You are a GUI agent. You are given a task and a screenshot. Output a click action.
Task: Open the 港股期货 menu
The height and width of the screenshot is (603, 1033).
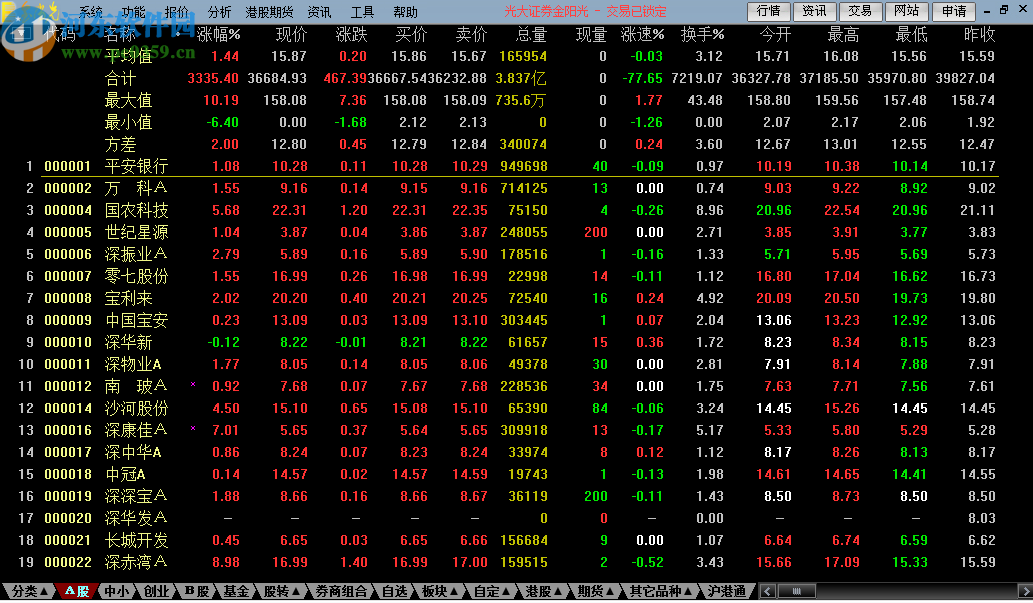pos(269,12)
